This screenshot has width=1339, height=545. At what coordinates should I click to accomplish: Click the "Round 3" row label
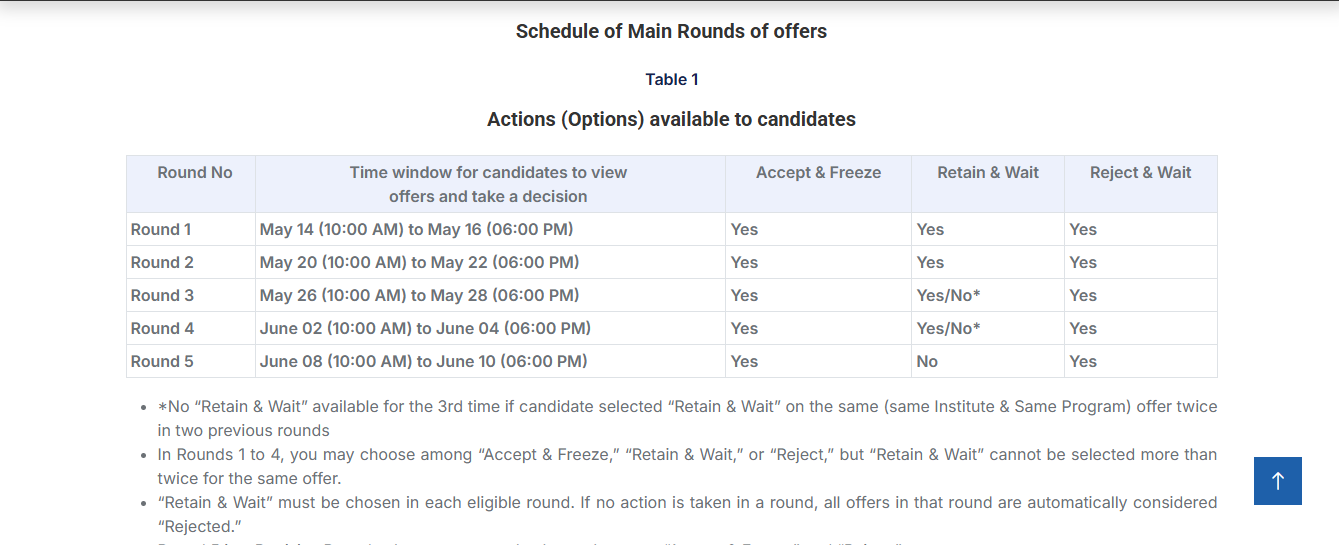click(x=162, y=296)
